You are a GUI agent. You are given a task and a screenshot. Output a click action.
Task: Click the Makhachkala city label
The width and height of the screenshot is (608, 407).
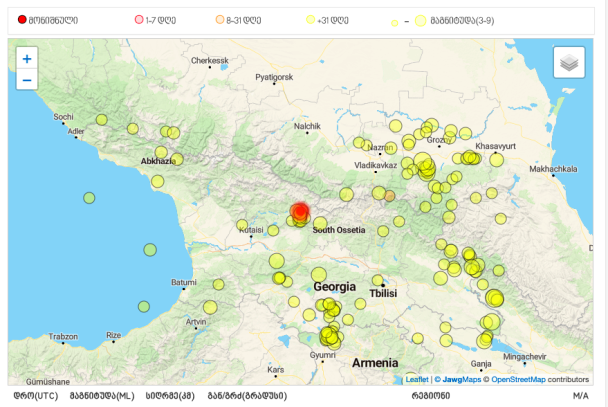(553, 169)
